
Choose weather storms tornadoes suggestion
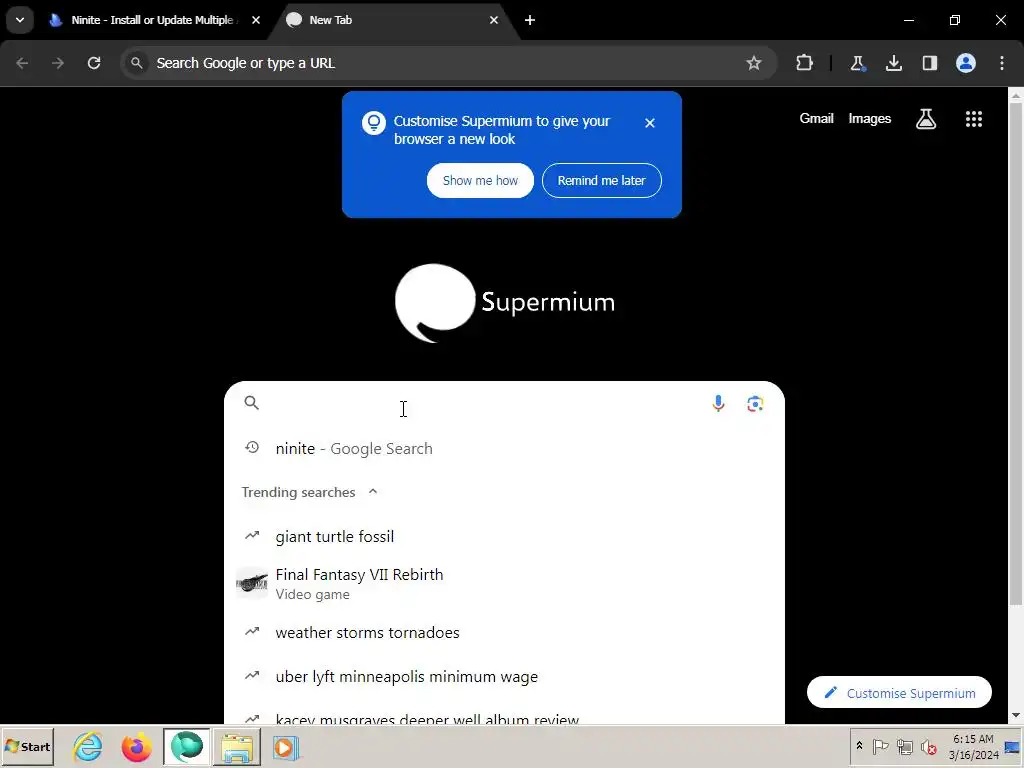click(504, 632)
